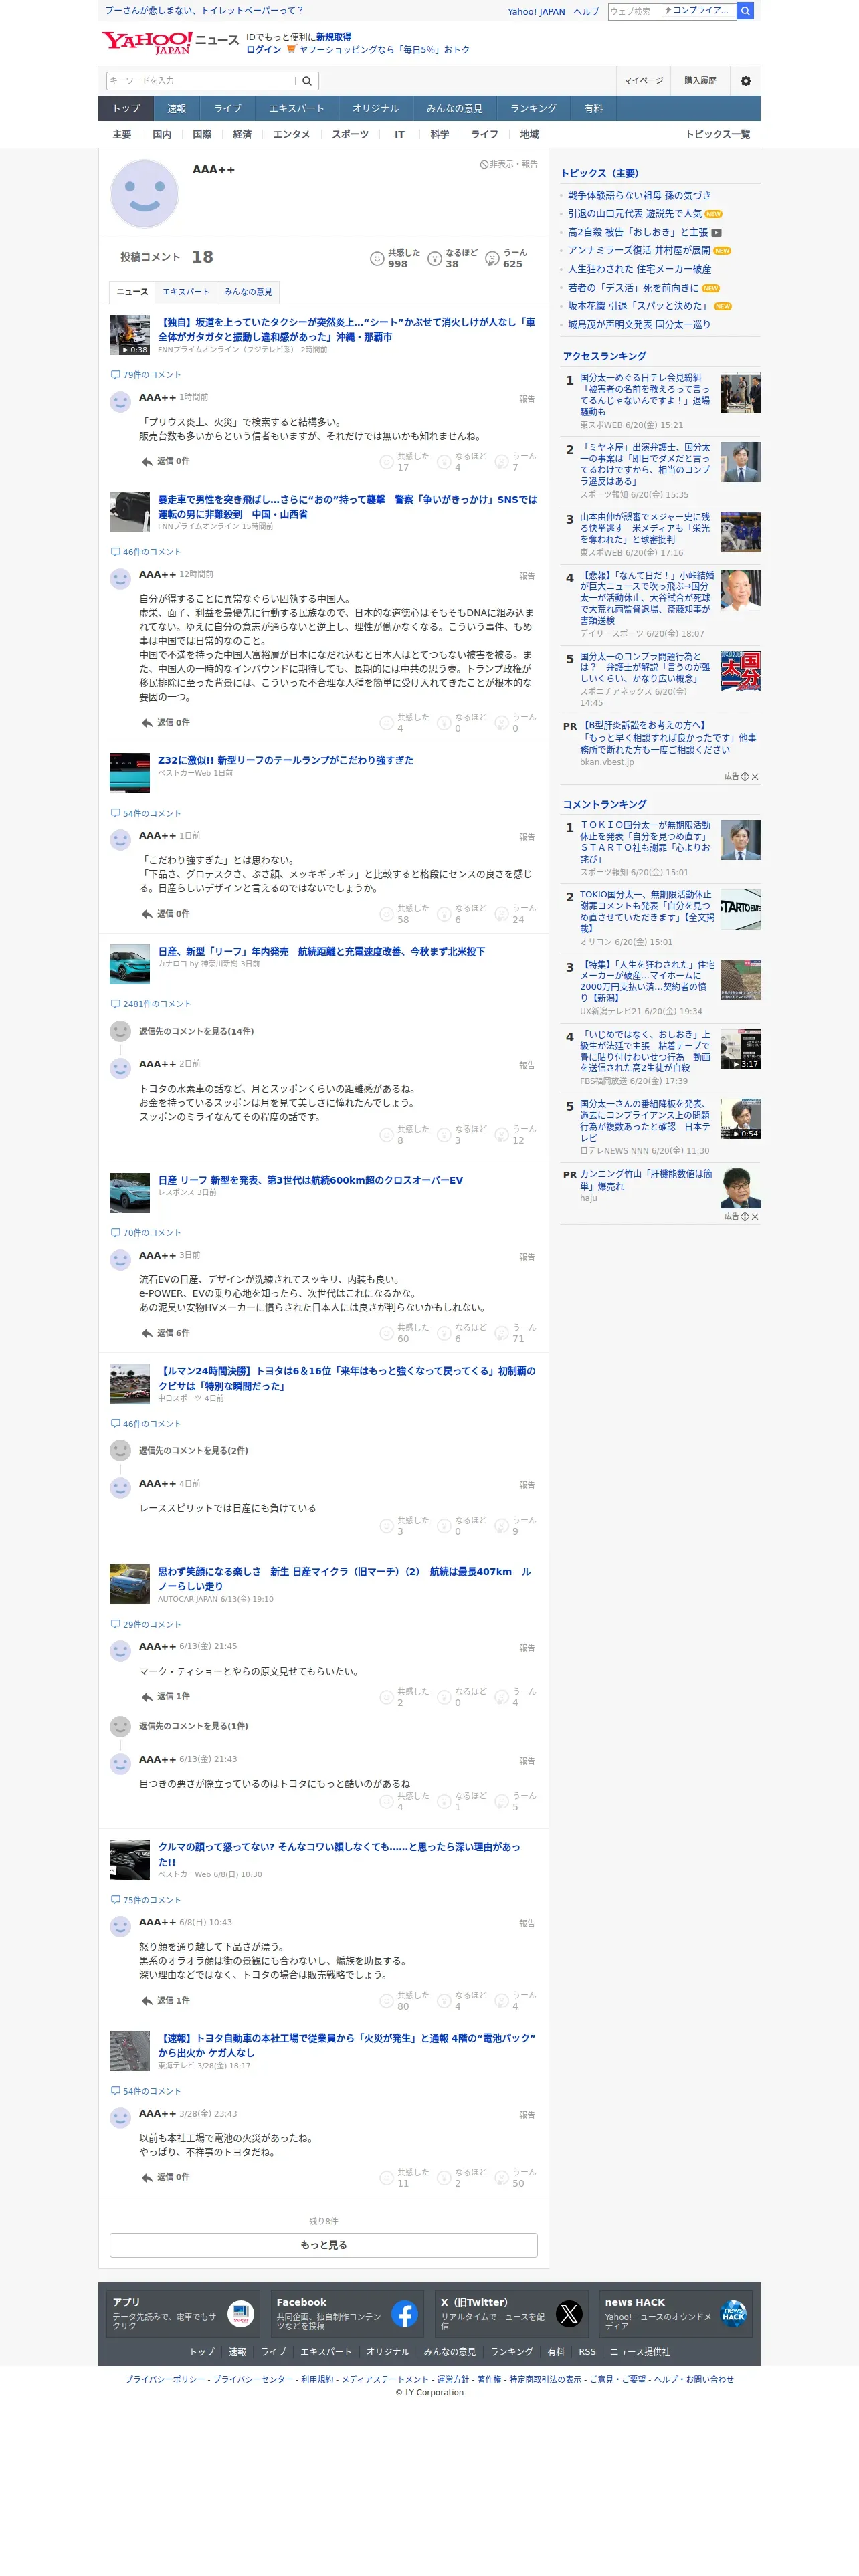Viewport: 859px width, 2576px height.
Task: Open the Facebook footer icon
Action: 404,2313
